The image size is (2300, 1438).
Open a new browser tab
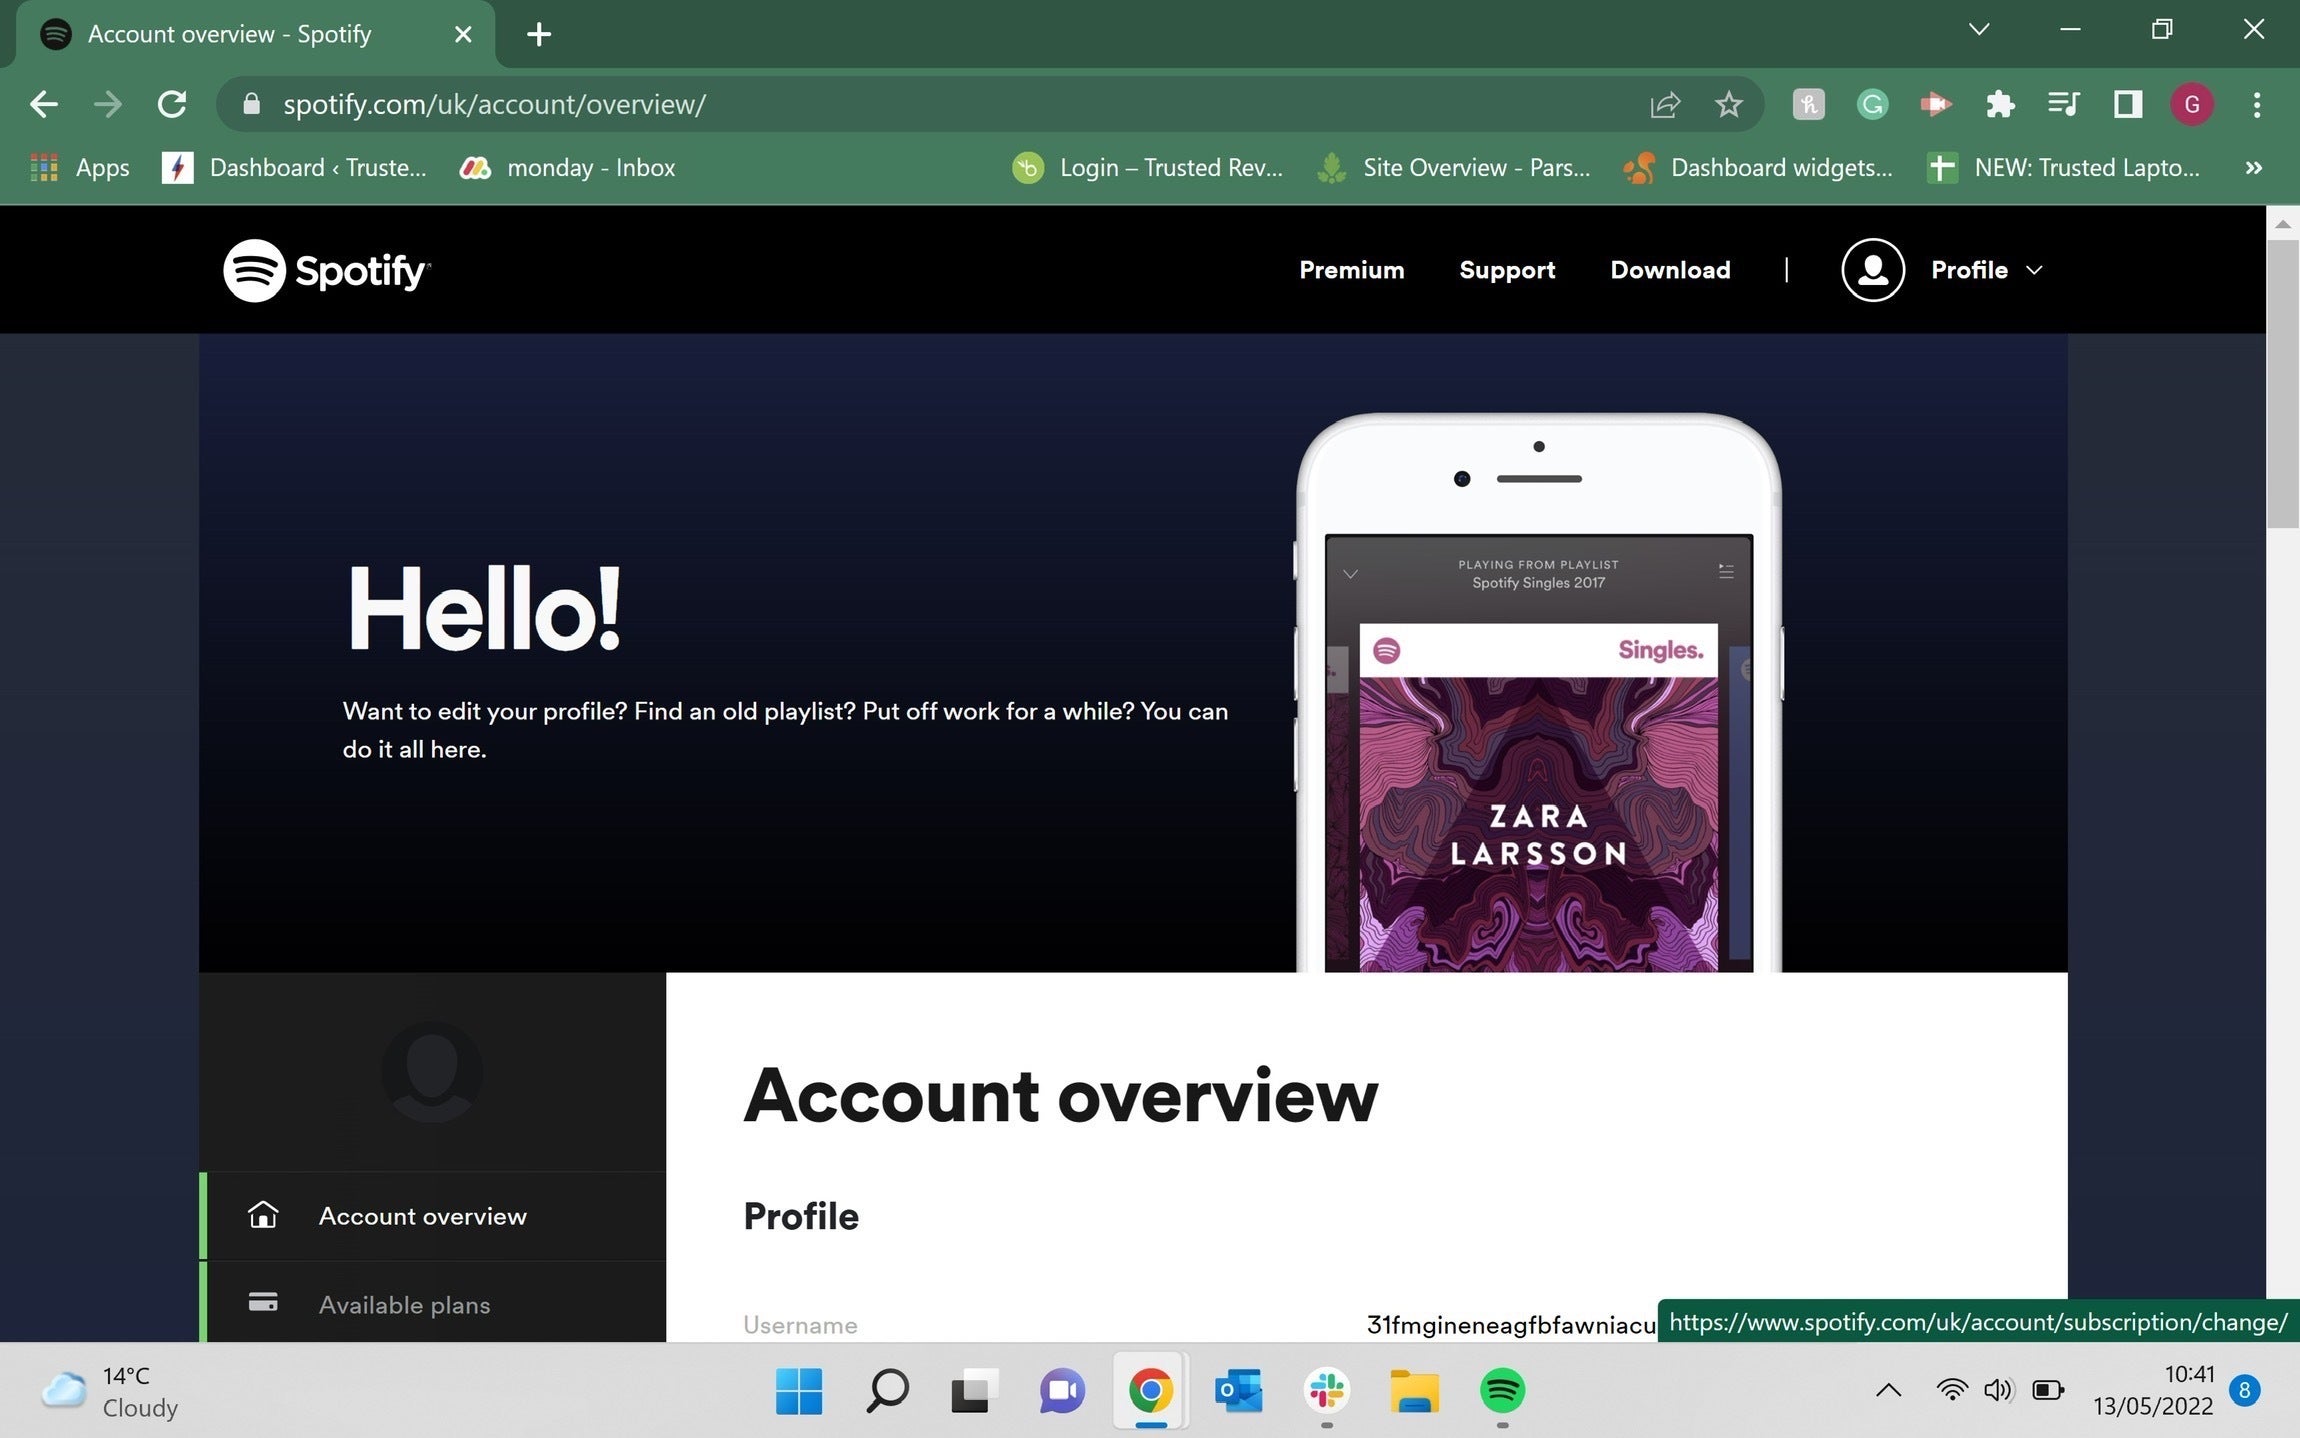click(x=539, y=34)
